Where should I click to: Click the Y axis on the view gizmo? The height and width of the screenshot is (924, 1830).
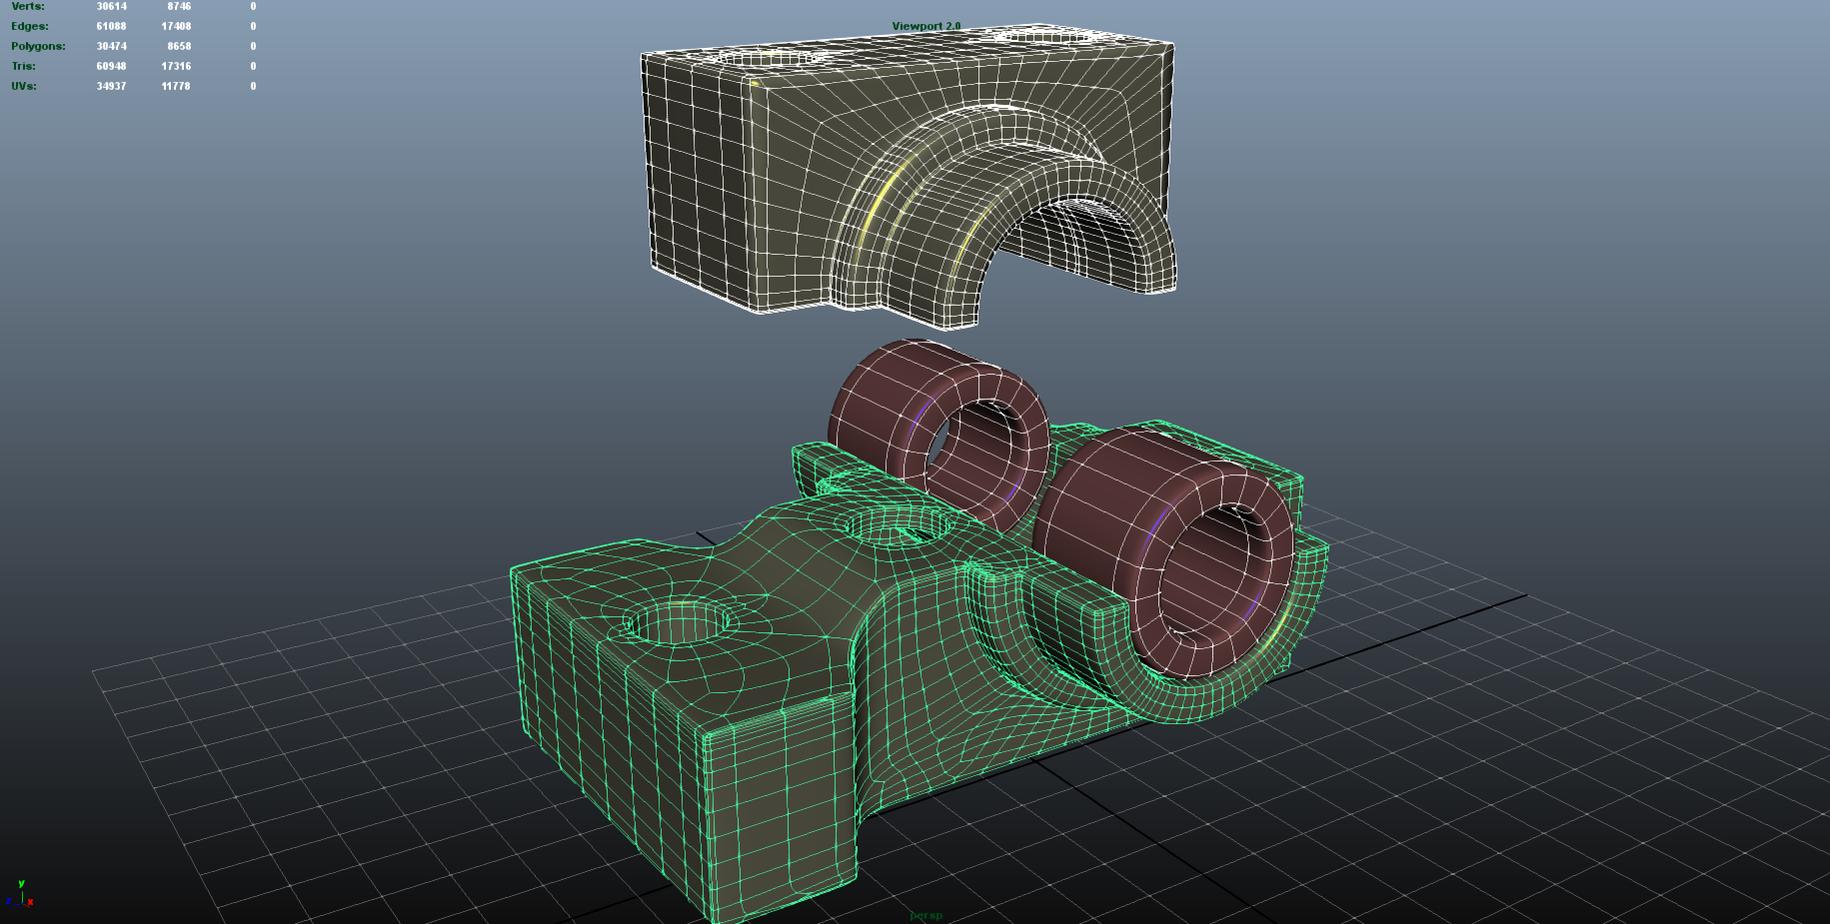coord(21,884)
